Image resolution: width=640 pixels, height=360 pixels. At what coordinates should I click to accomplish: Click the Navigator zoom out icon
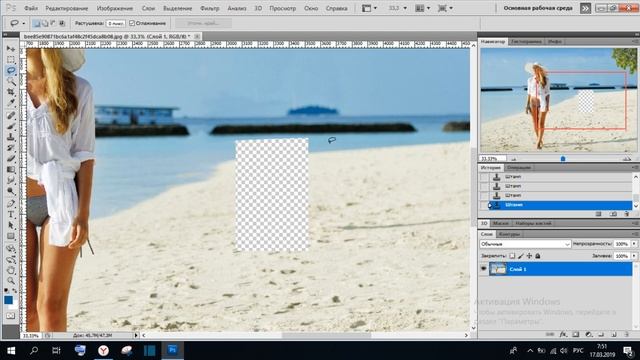pos(513,159)
